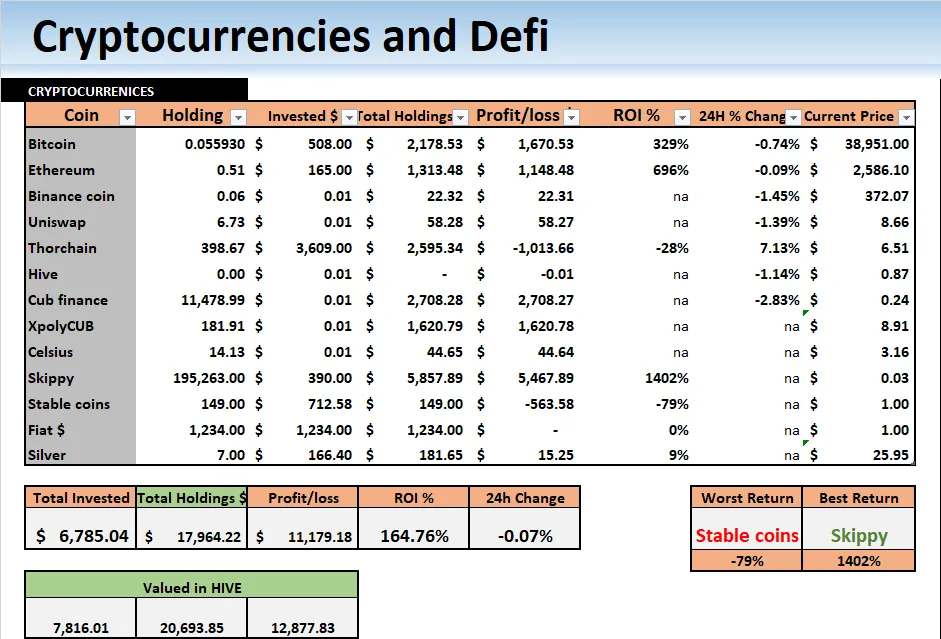The width and height of the screenshot is (941, 639).
Task: Click Bitcoin current price 38,951.00
Action: (877, 144)
